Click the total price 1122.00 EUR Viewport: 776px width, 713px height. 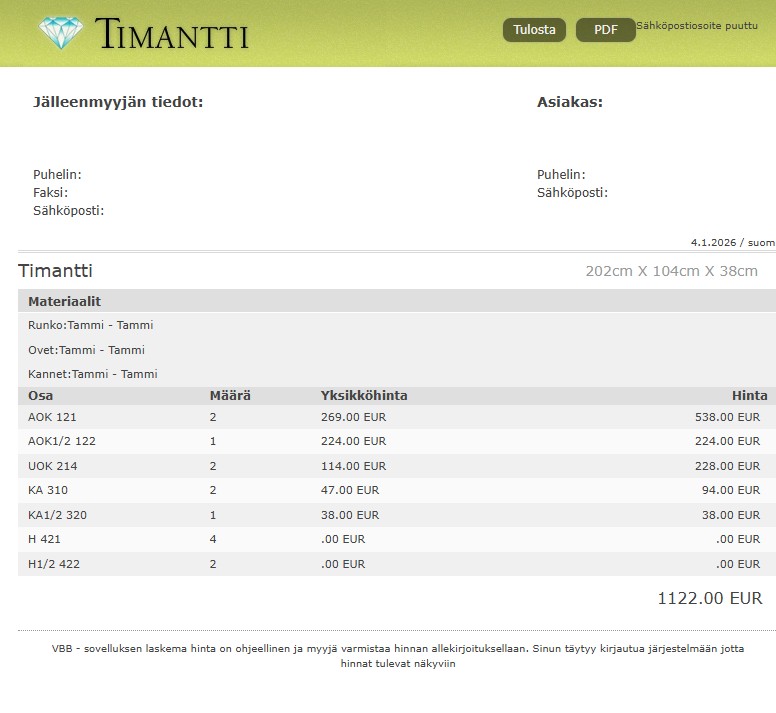[709, 598]
